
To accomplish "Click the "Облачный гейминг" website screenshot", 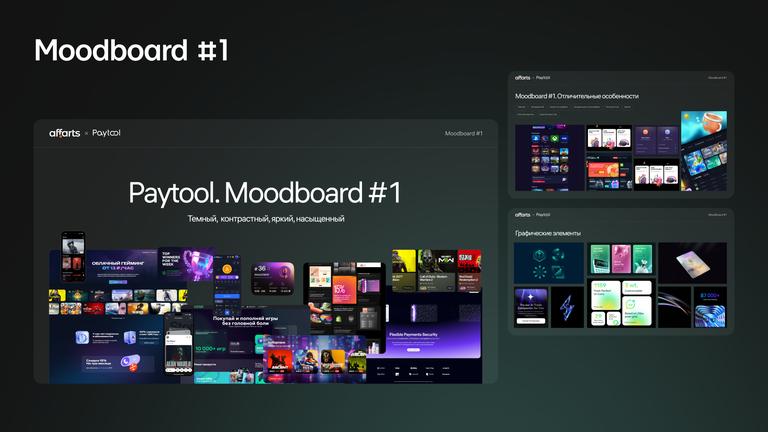I will [110, 266].
